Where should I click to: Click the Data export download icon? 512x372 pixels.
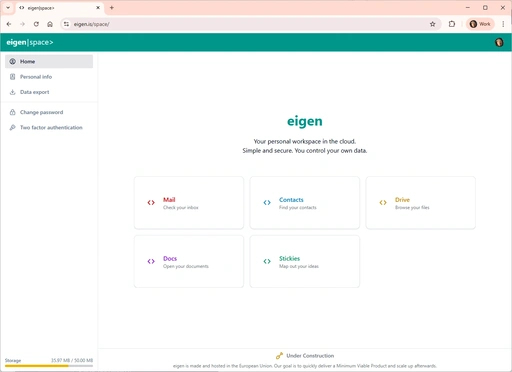[x=12, y=92]
